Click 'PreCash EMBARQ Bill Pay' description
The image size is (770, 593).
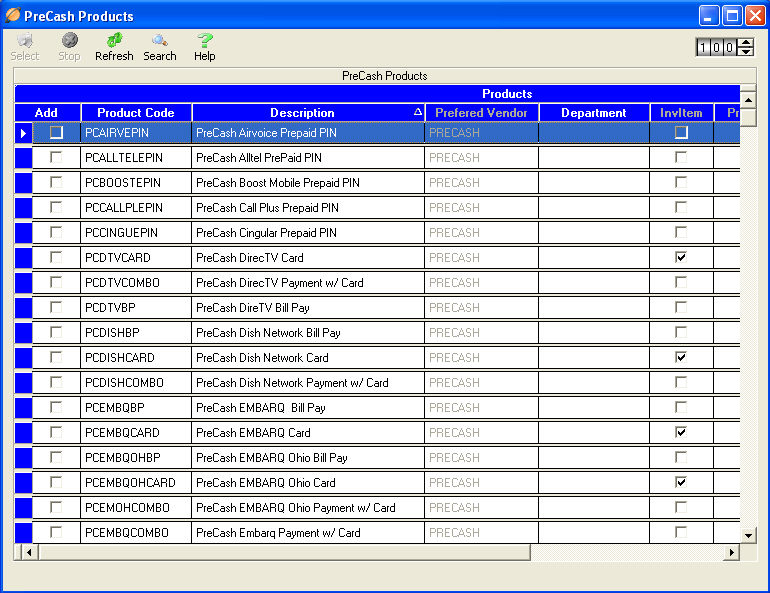[x=308, y=408]
